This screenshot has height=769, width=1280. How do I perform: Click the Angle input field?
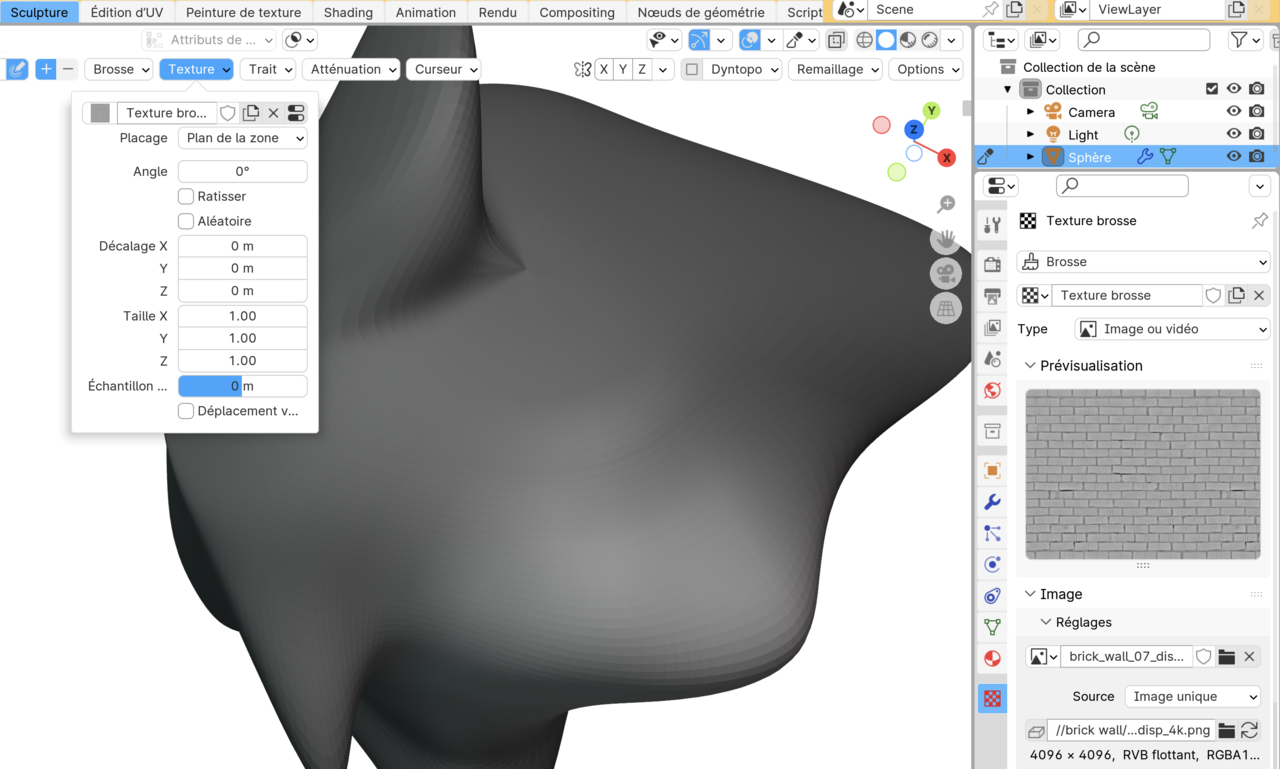point(242,171)
